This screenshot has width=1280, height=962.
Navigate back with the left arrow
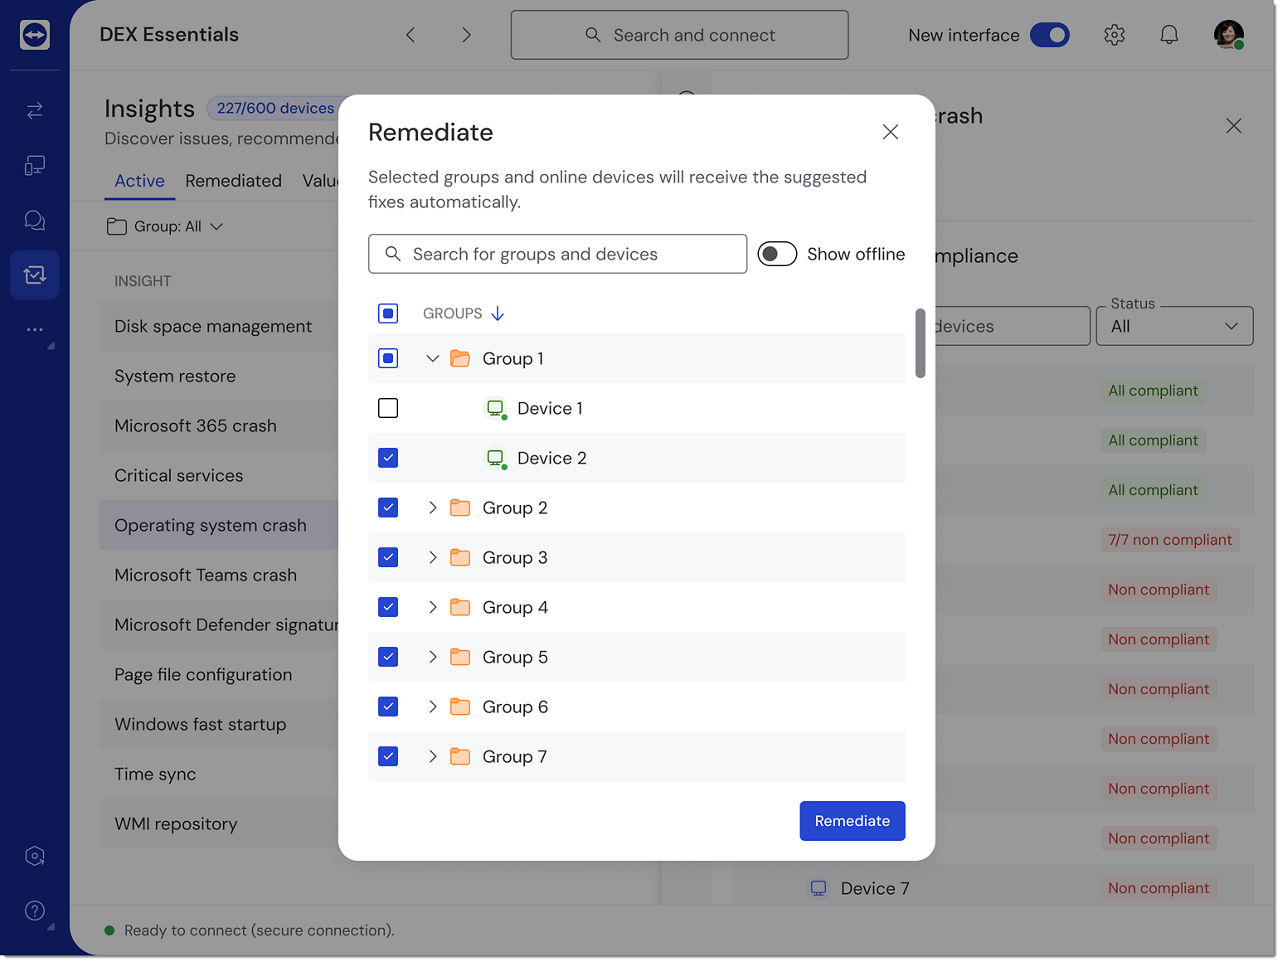click(x=410, y=35)
